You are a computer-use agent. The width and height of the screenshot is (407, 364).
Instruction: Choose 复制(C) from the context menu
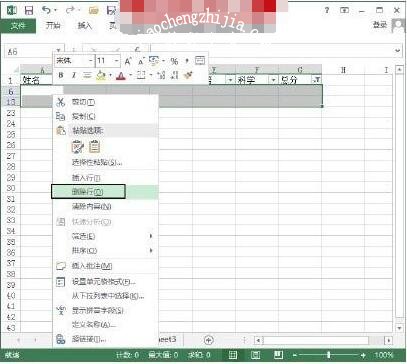click(x=105, y=116)
